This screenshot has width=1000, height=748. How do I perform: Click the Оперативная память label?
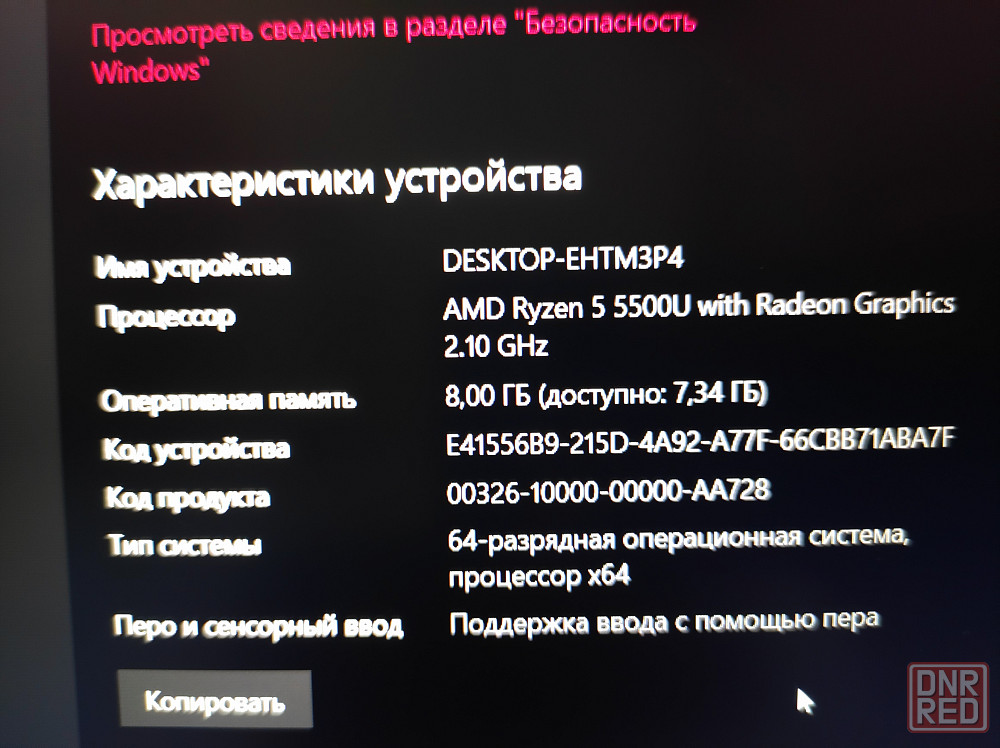point(228,400)
